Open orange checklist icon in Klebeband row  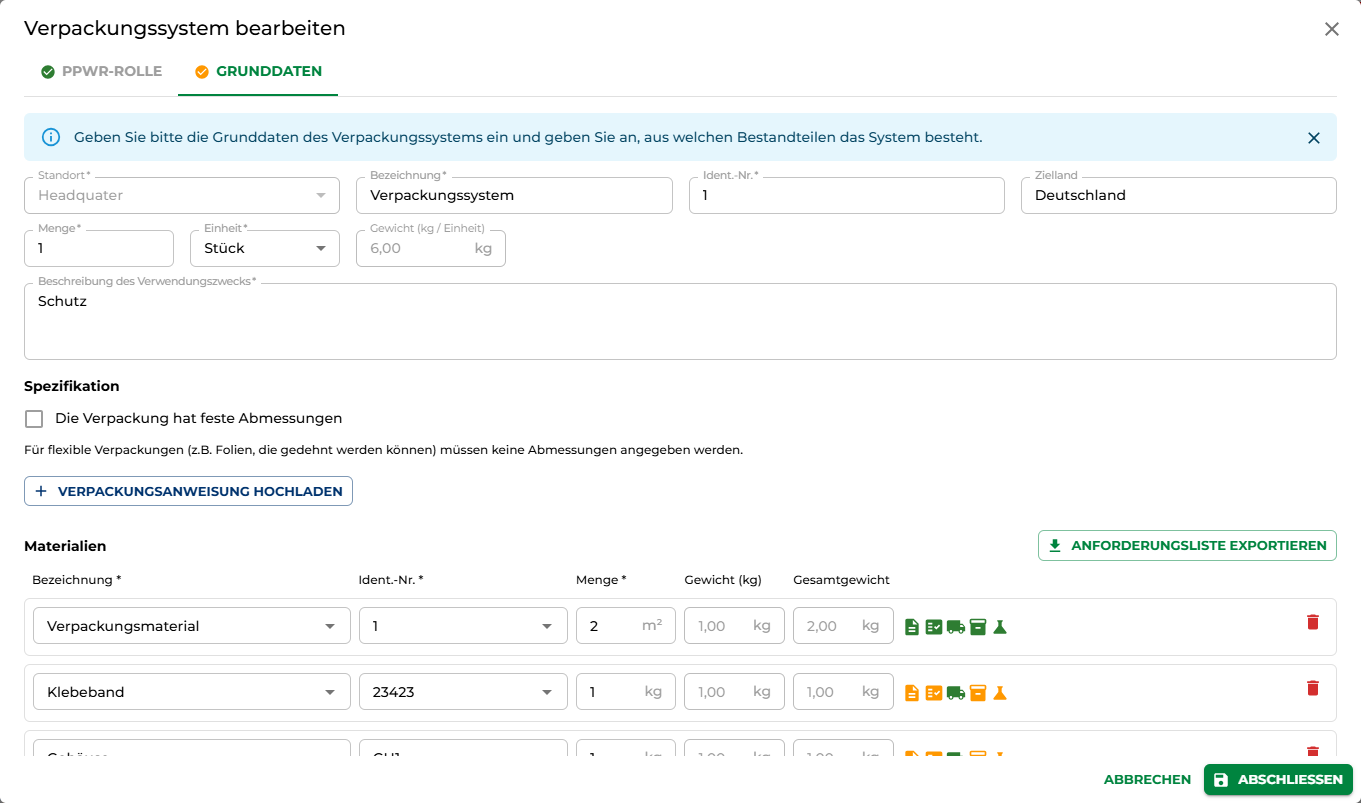tap(934, 693)
